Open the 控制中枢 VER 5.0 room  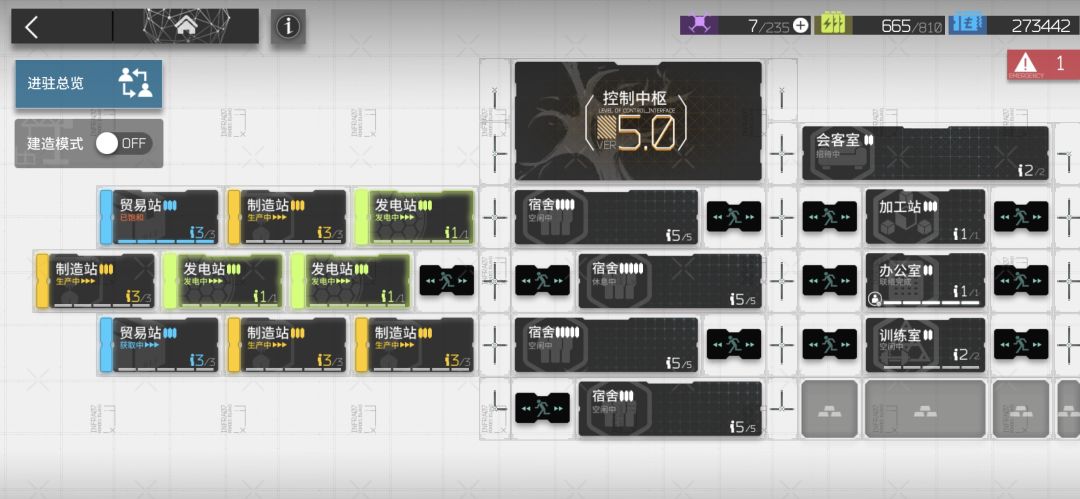(638, 121)
